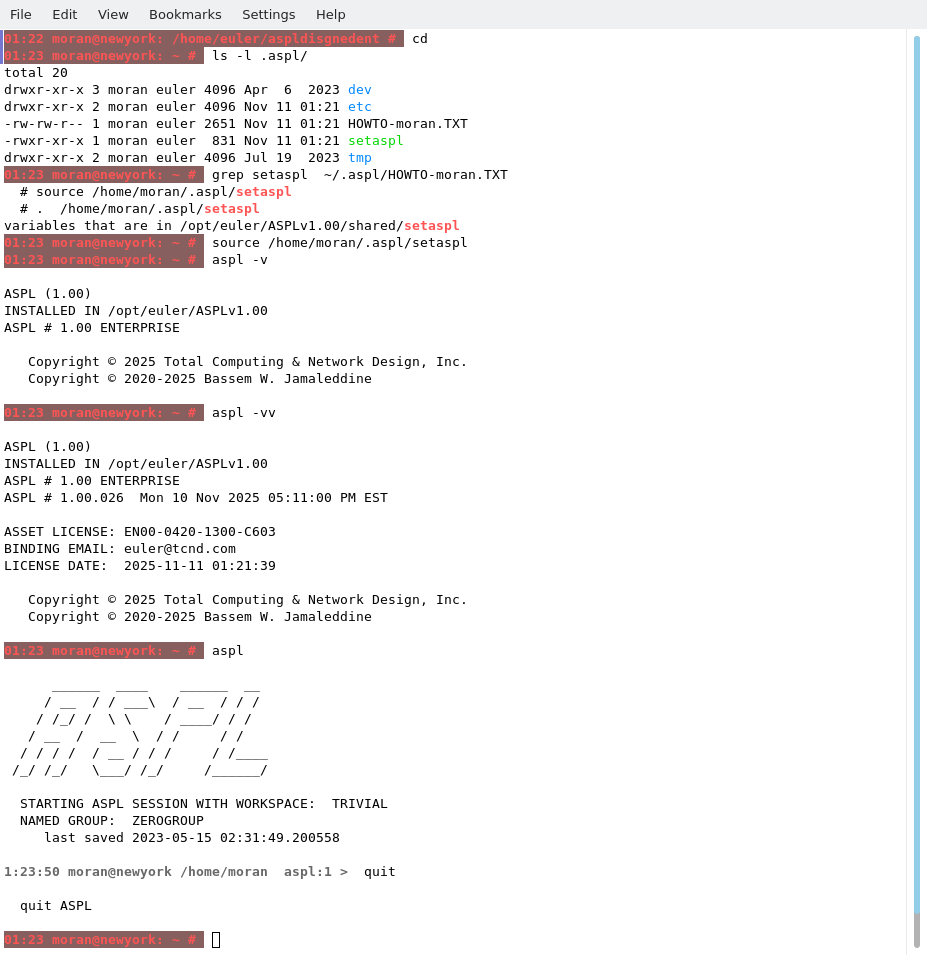Click the blue dev directory name
Screen dimensions: 927x955
[360, 90]
